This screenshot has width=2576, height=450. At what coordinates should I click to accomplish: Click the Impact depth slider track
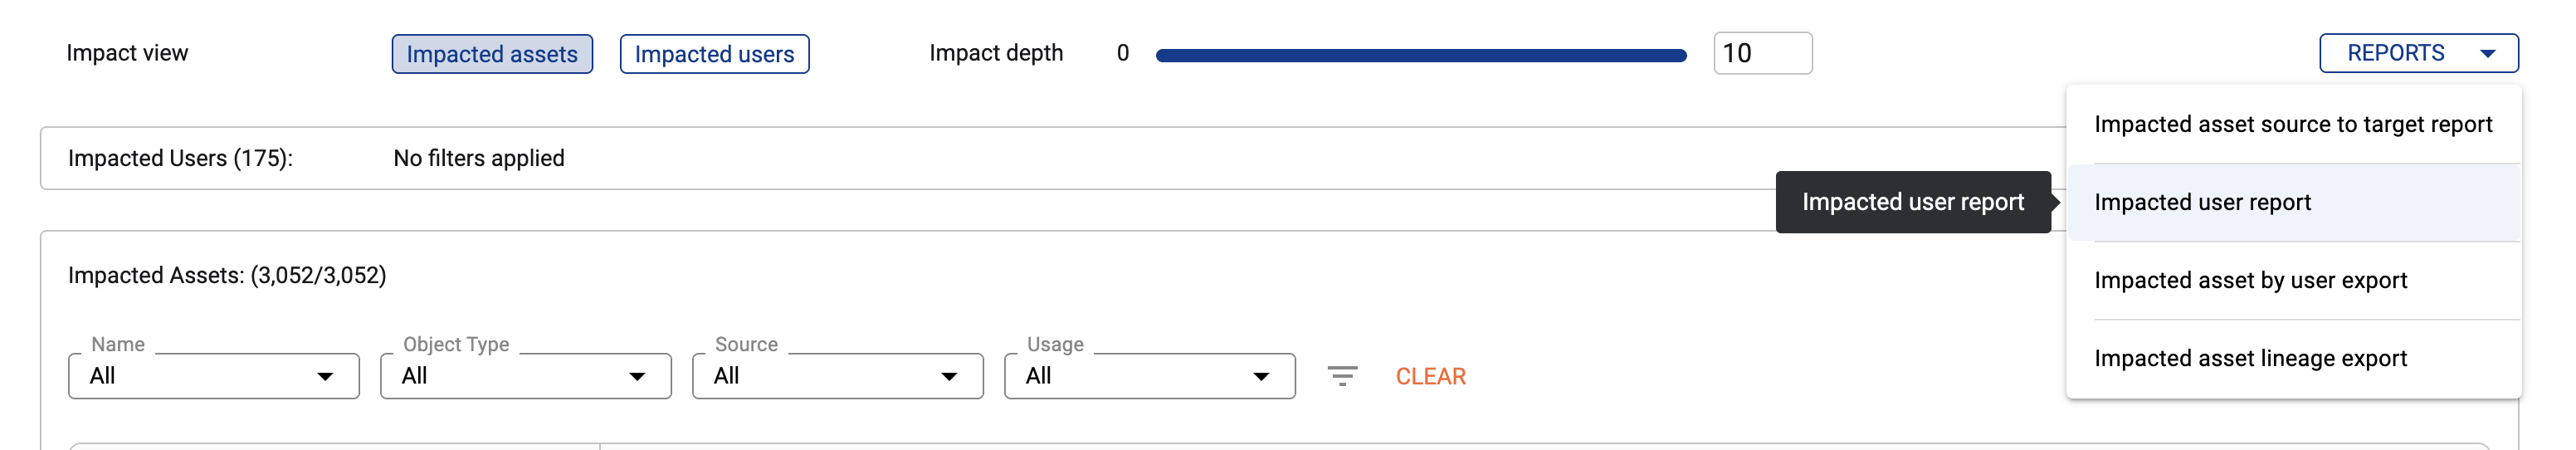pos(1420,56)
